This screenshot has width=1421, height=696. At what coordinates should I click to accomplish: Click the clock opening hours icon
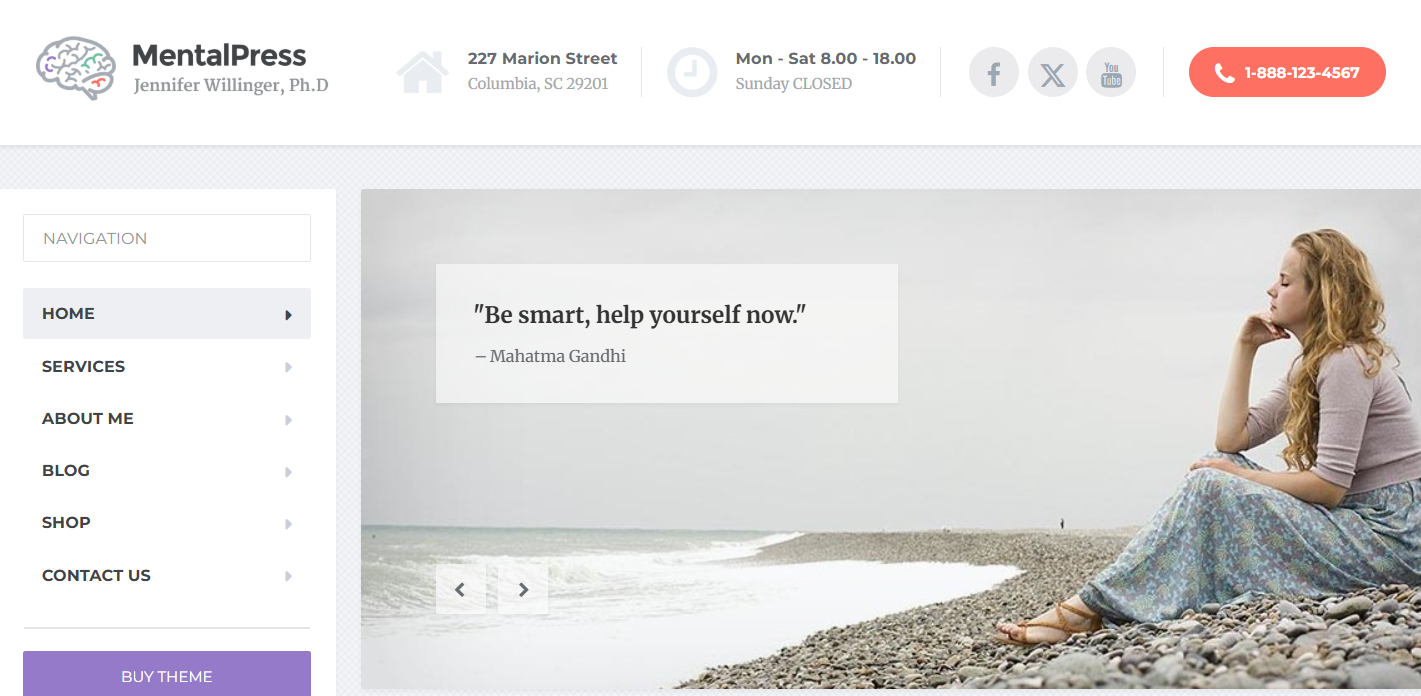[692, 72]
